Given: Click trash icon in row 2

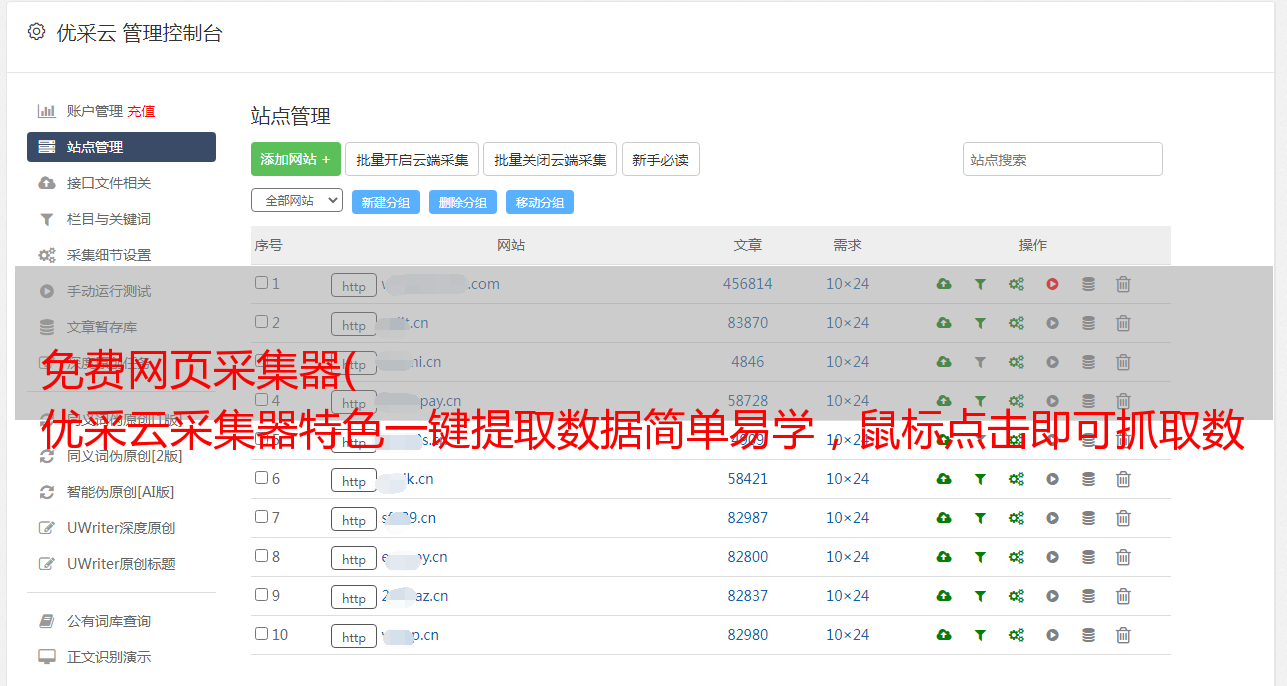Looking at the screenshot, I should [1123, 323].
